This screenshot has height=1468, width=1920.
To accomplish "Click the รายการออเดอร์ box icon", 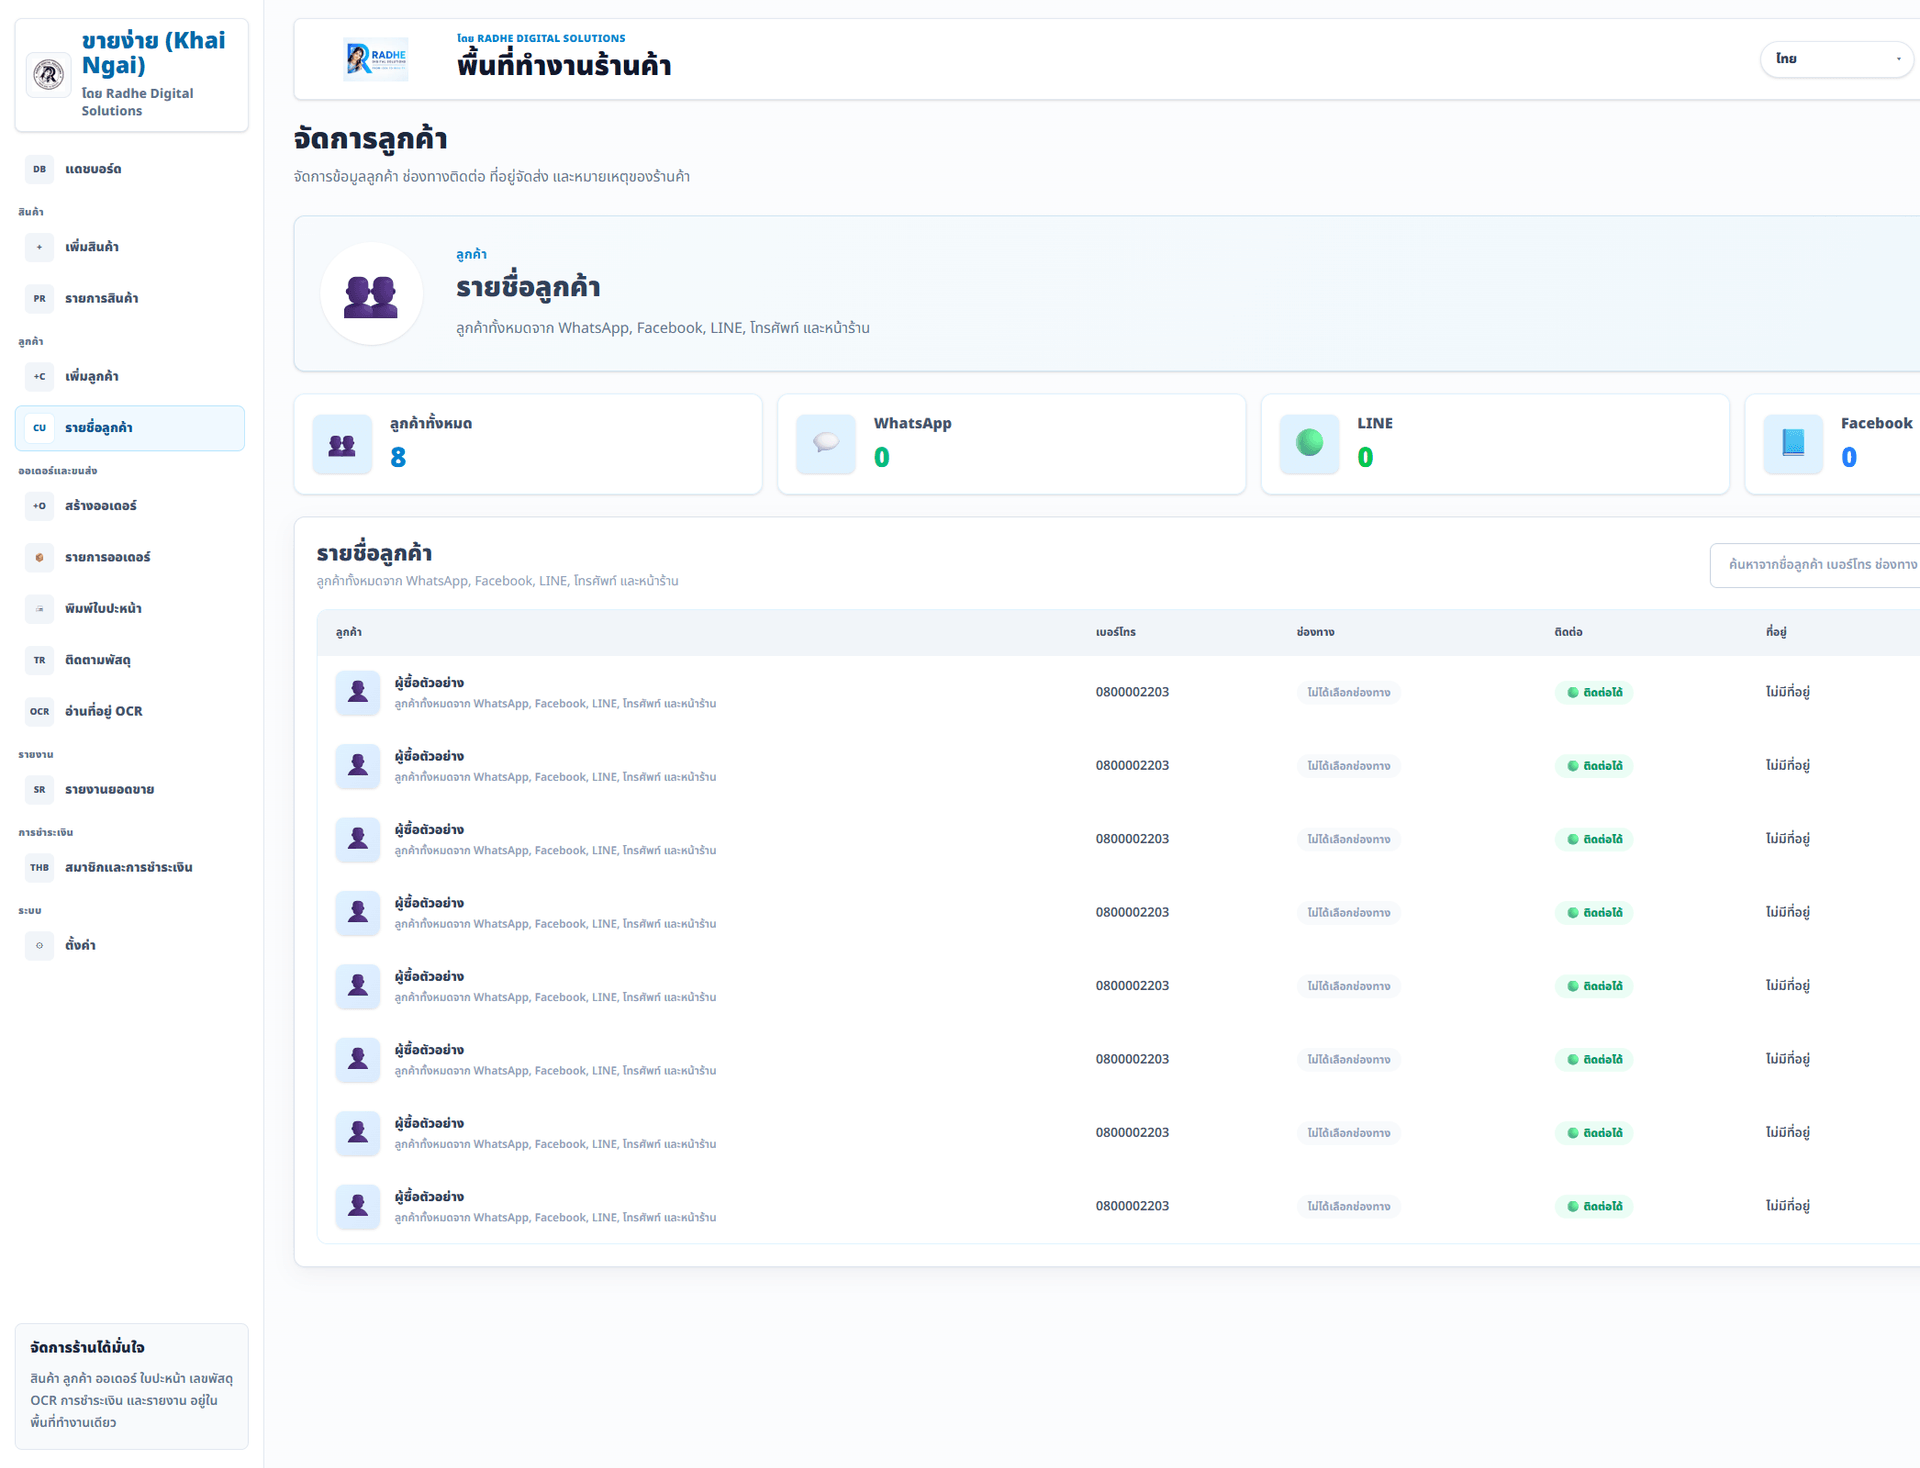I will pyautogui.click(x=39, y=557).
